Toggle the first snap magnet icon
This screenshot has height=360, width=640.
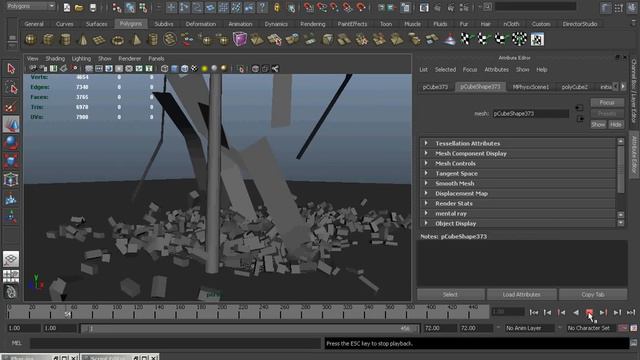pyautogui.click(x=309, y=7)
